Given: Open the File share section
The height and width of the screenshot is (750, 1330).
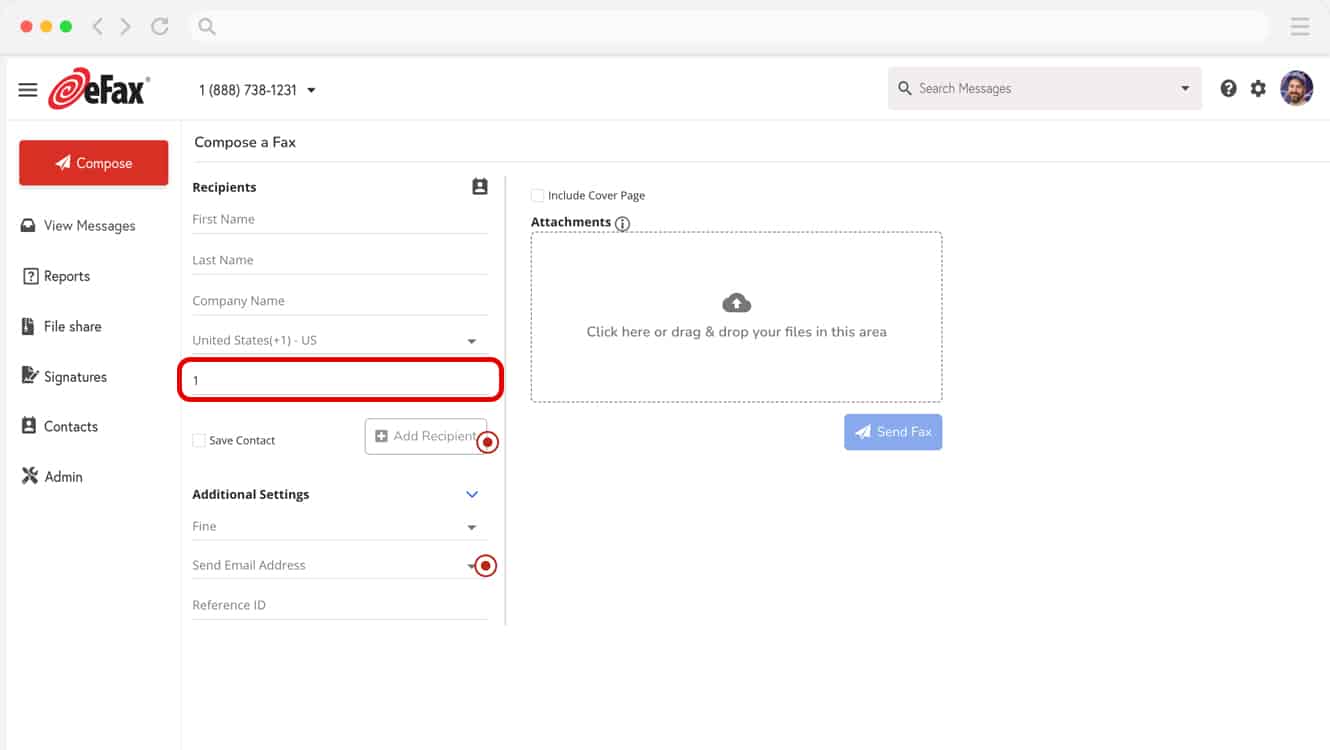Looking at the screenshot, I should 70,326.
